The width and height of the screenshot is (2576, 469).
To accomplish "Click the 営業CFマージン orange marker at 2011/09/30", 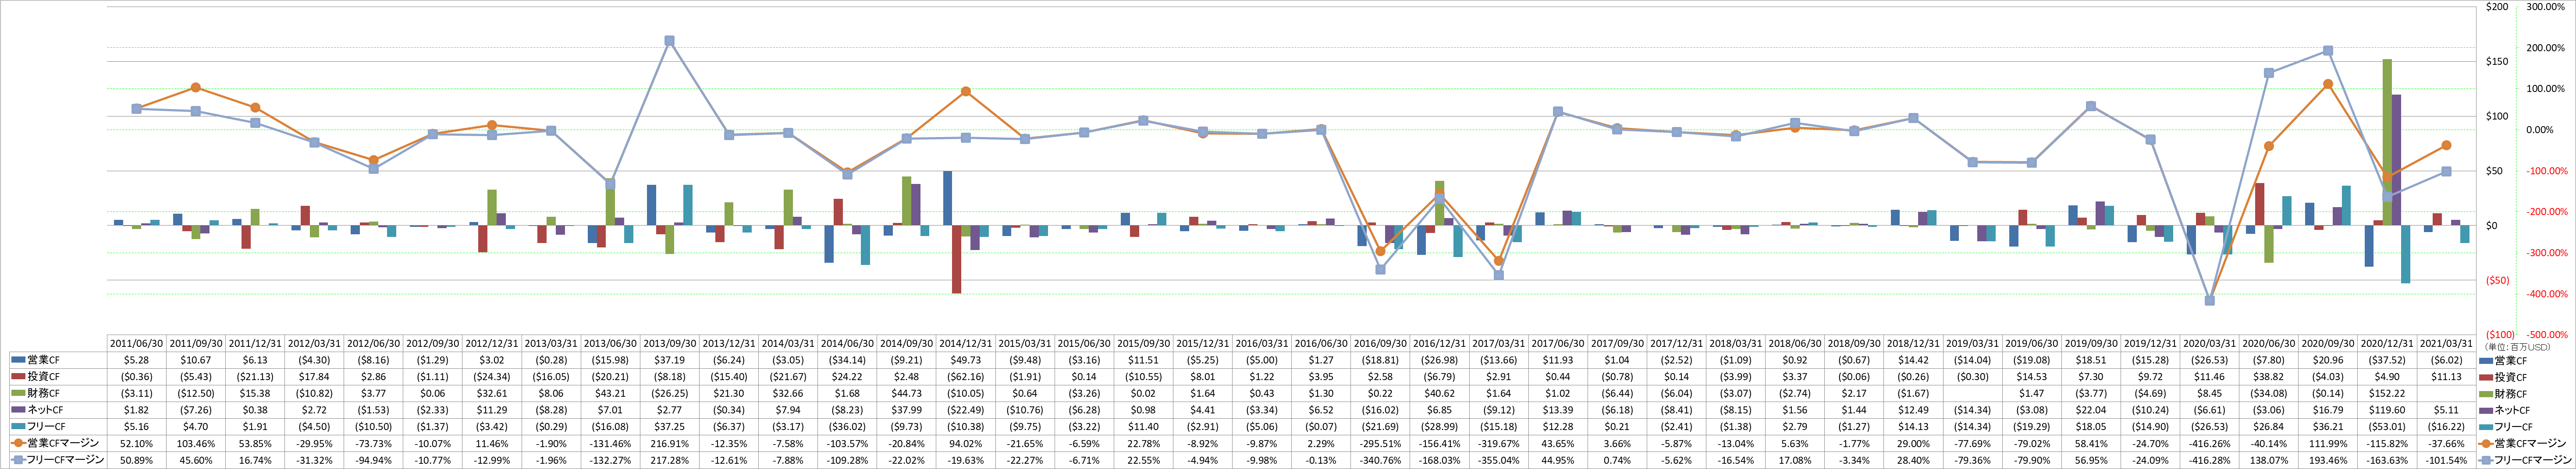I will [x=195, y=88].
